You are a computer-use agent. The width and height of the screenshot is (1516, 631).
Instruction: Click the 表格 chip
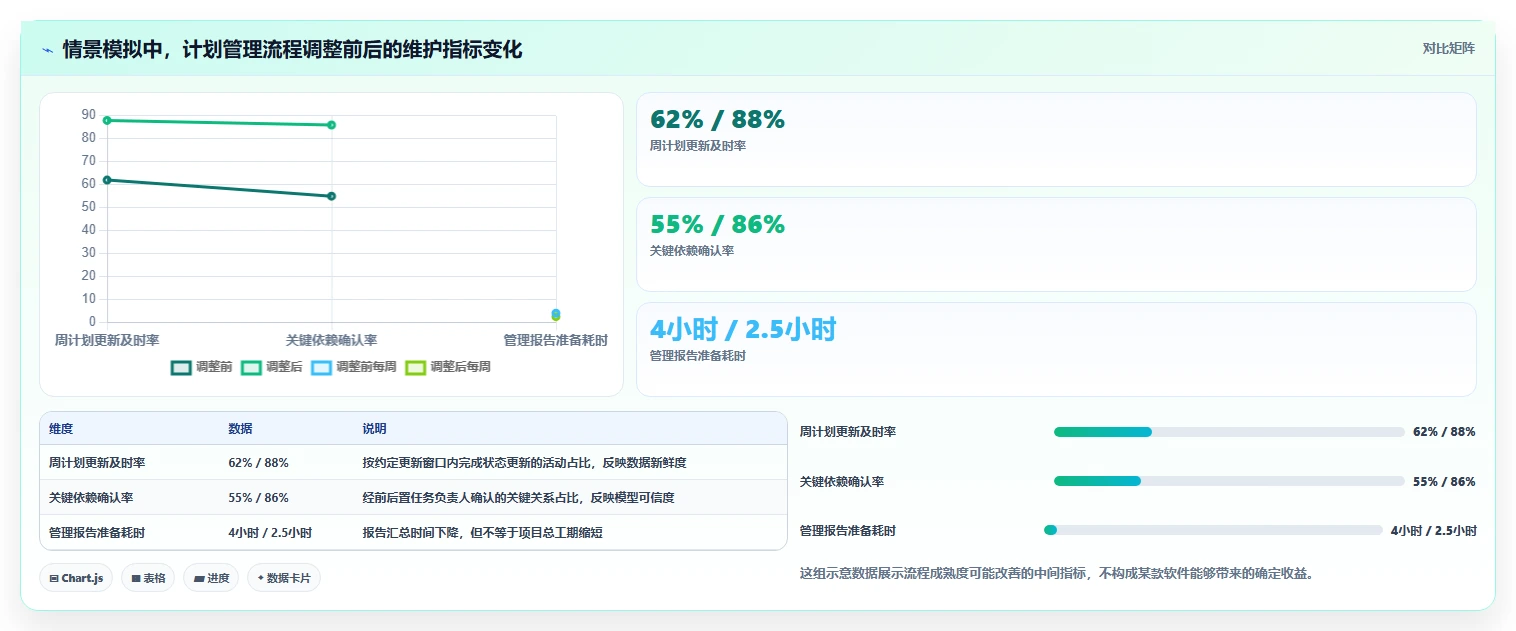(148, 578)
